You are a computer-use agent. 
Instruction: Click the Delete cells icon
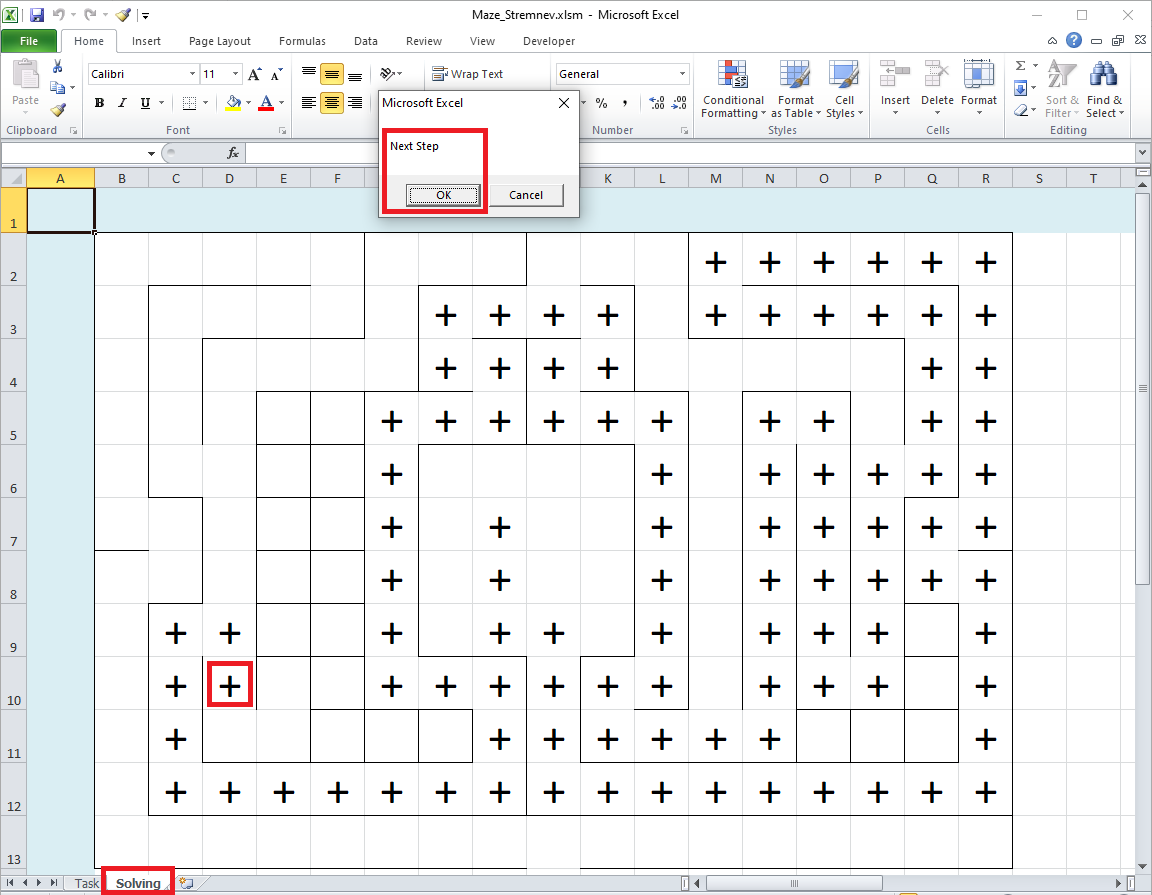937,74
